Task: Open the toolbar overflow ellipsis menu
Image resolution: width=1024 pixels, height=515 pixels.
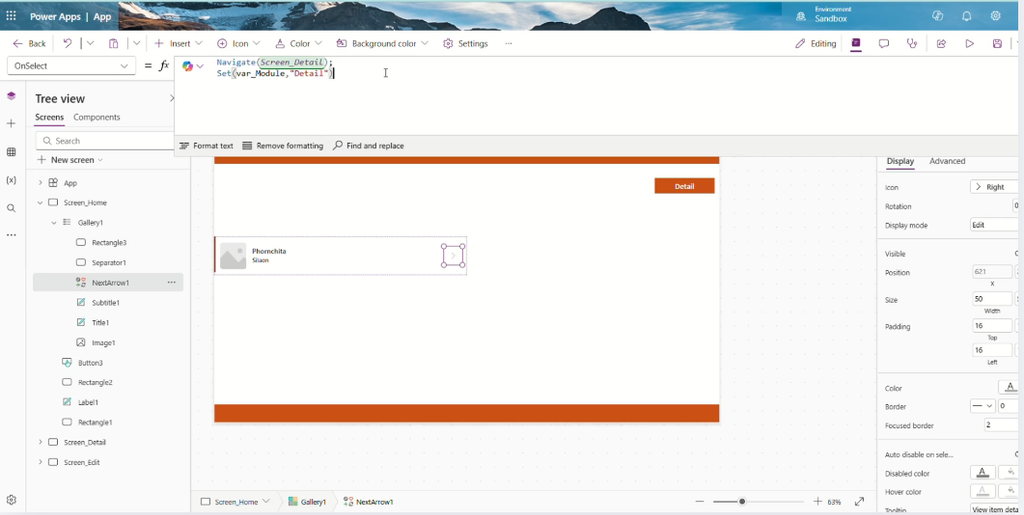Action: pyautogui.click(x=509, y=44)
